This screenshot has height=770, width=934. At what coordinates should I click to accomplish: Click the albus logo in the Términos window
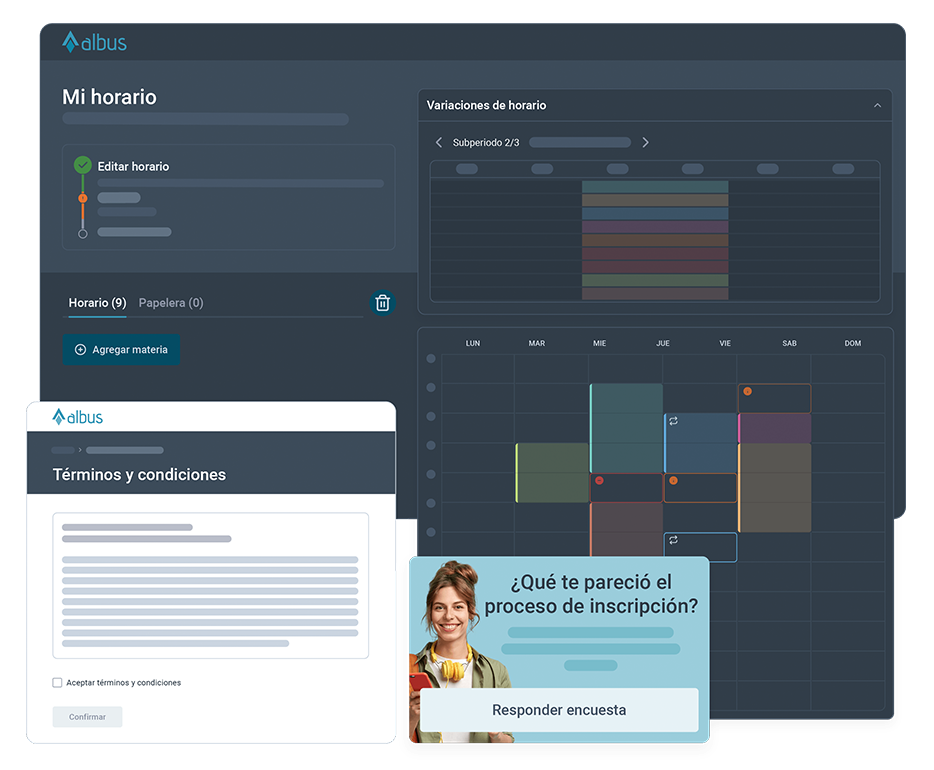77,417
